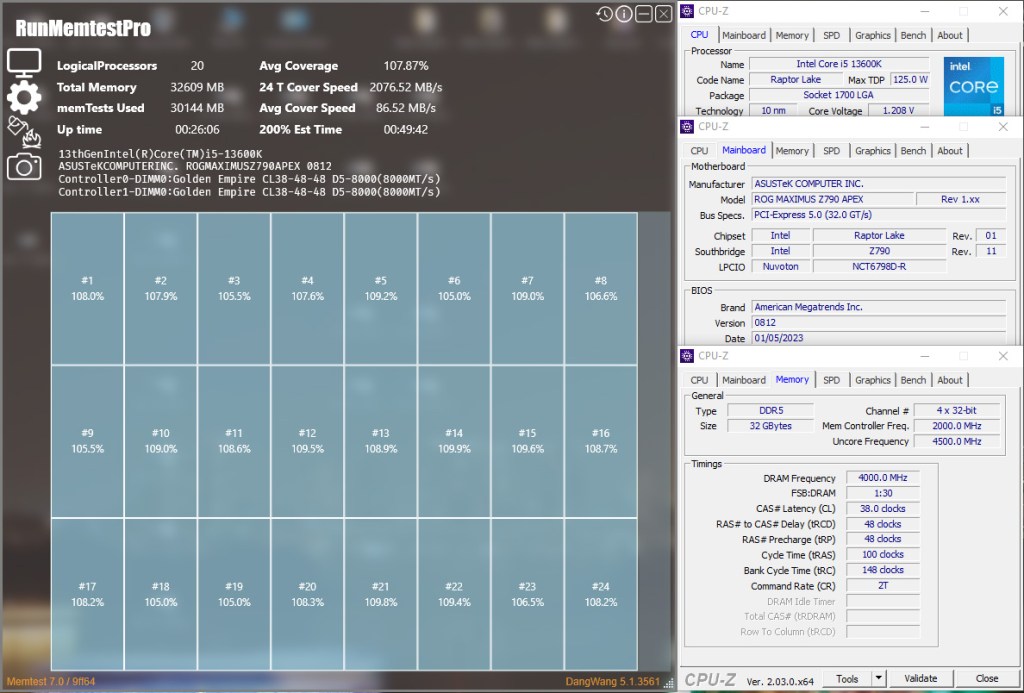Image resolution: width=1024 pixels, height=693 pixels.
Task: Click the Intel Core i5 logo
Action: tap(974, 85)
